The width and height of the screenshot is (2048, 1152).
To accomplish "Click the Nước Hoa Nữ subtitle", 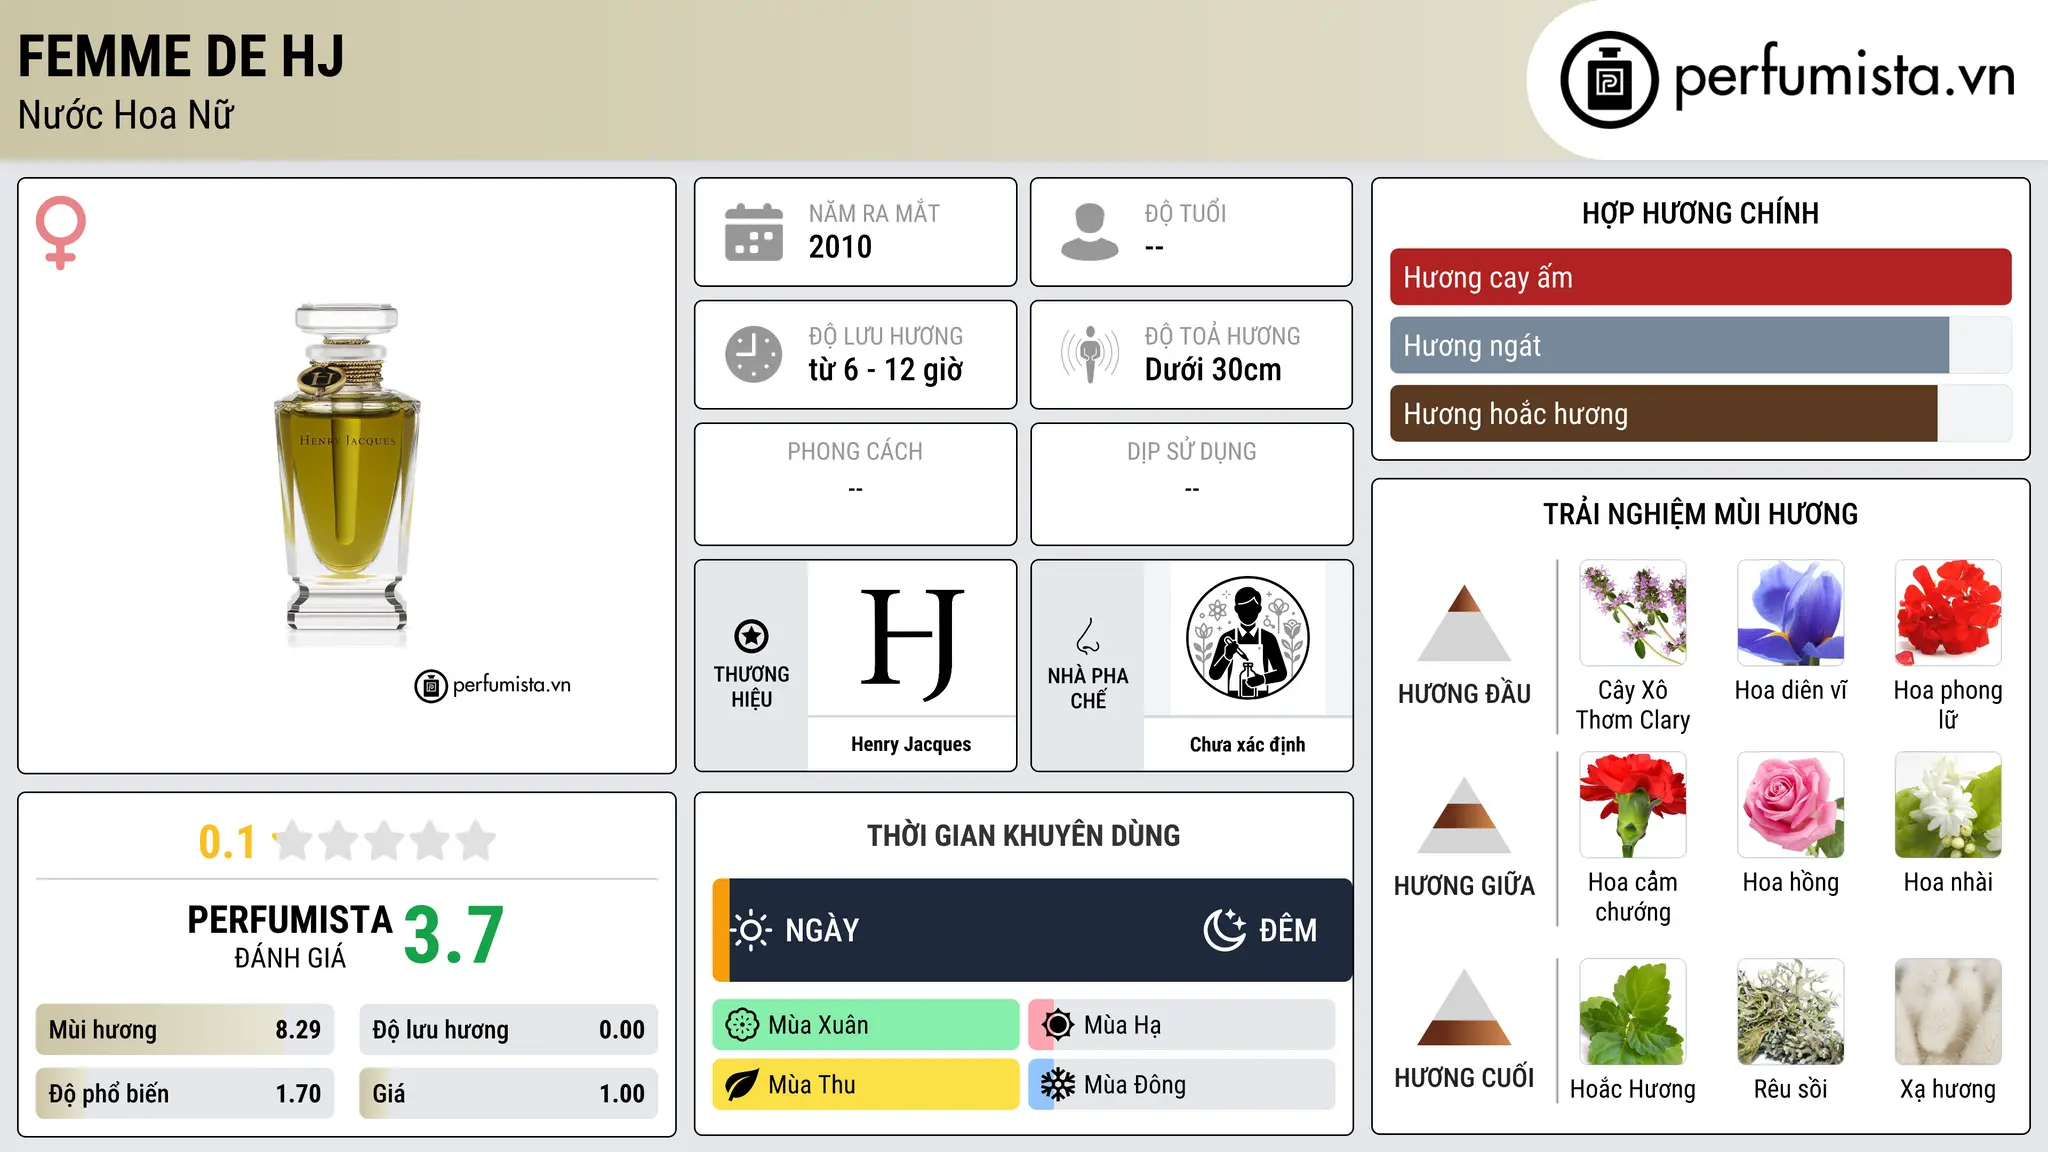I will coord(126,115).
